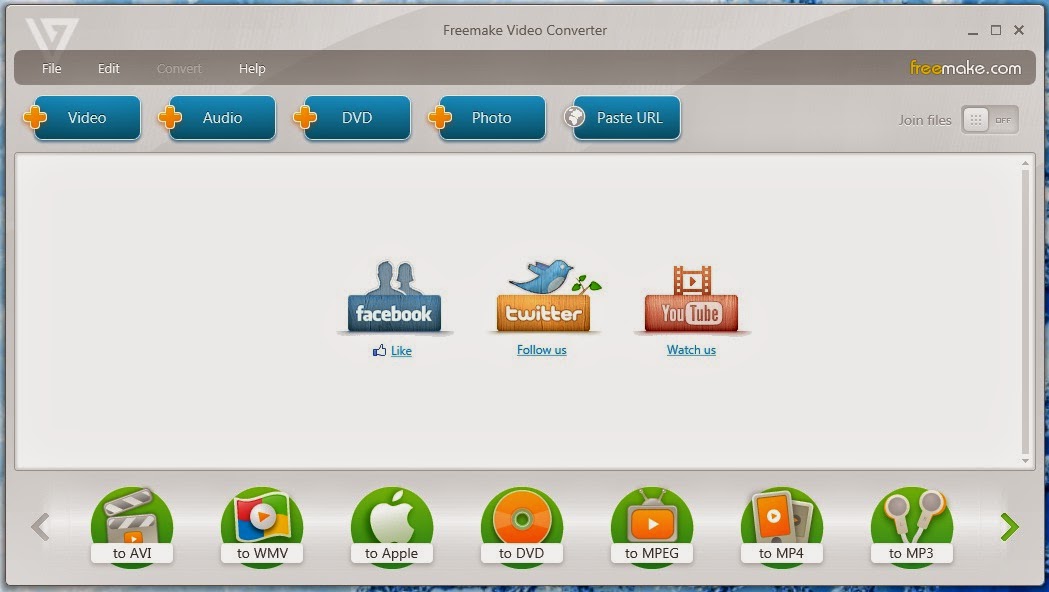Follow us on Twitter via the link
The image size is (1049, 592).
542,350
